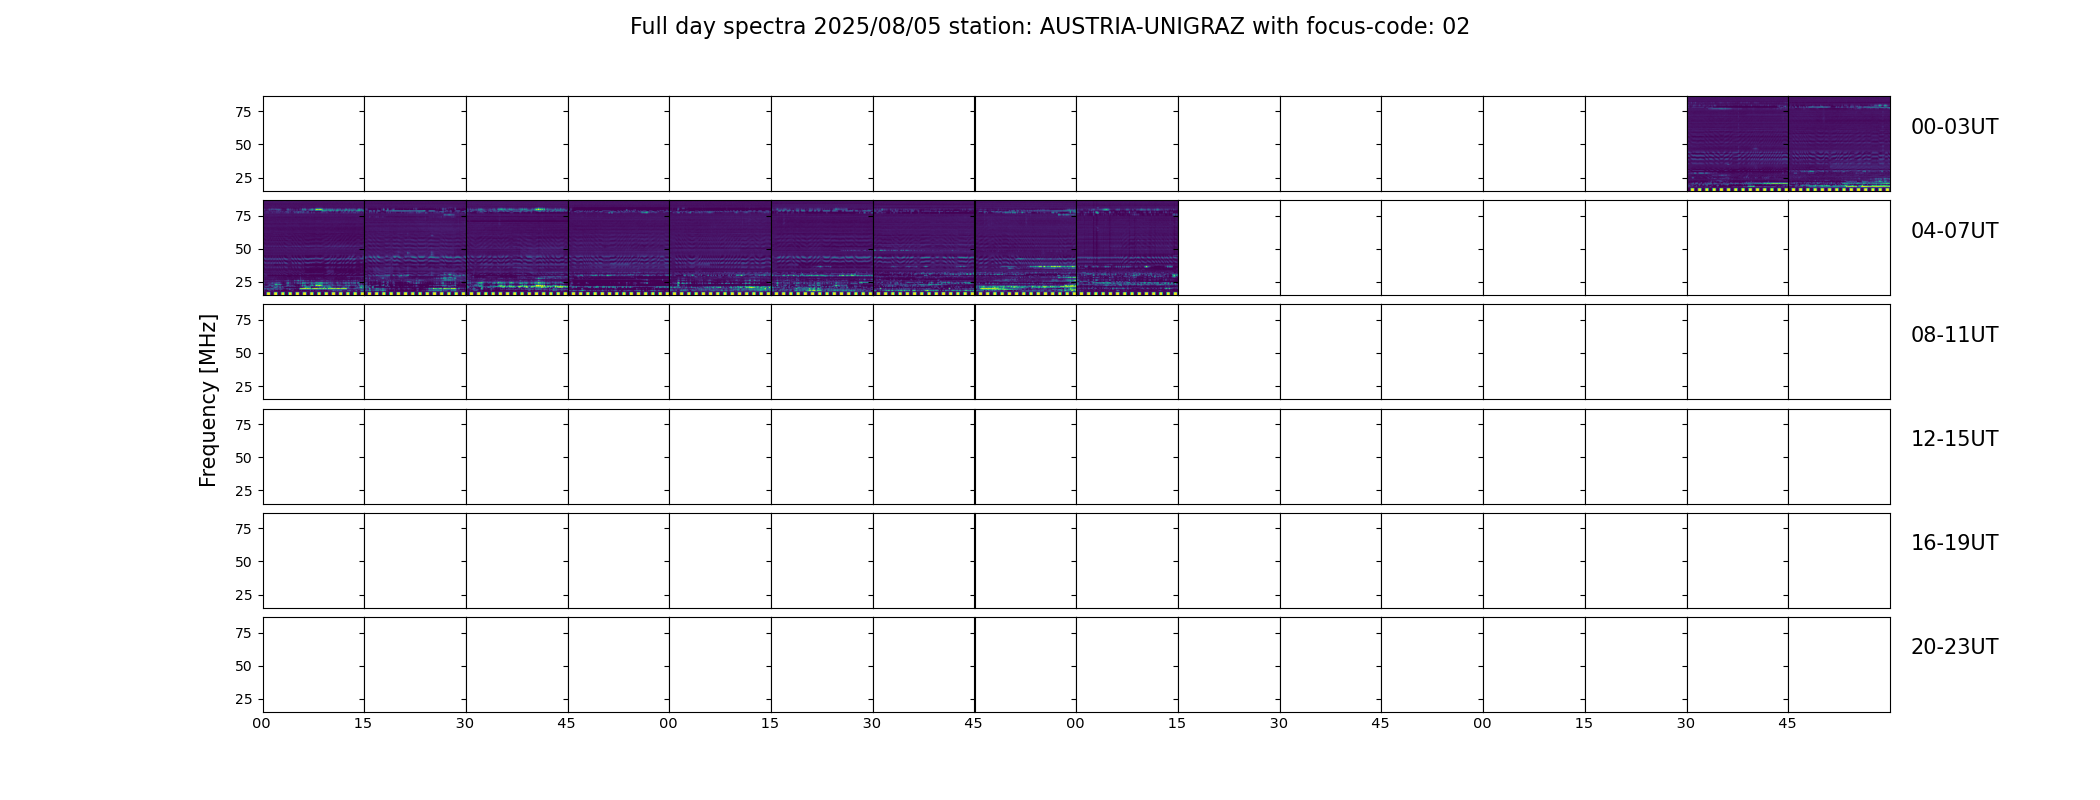The height and width of the screenshot is (800, 2100).
Task: Click the 25 MHz tick of the 04-07UT row
Action: click(x=243, y=282)
